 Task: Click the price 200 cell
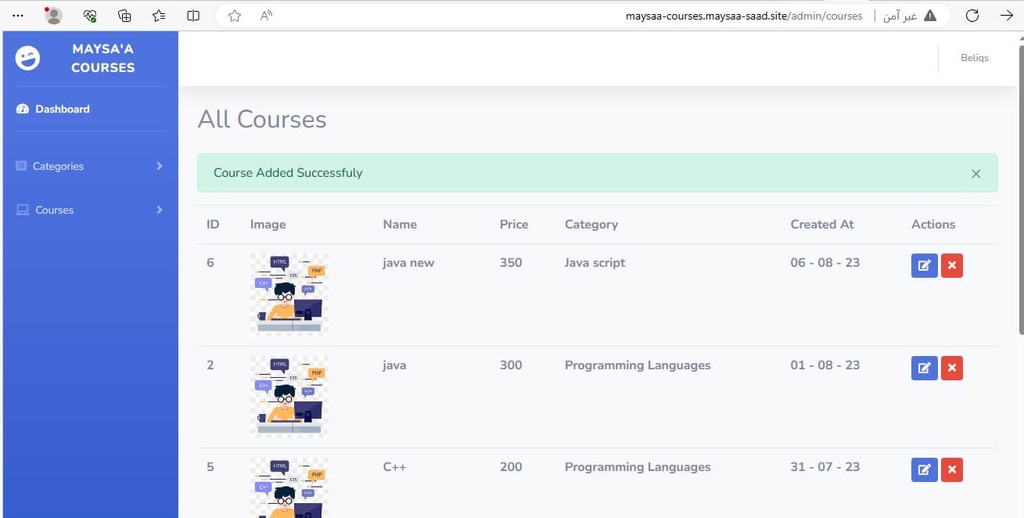point(511,467)
